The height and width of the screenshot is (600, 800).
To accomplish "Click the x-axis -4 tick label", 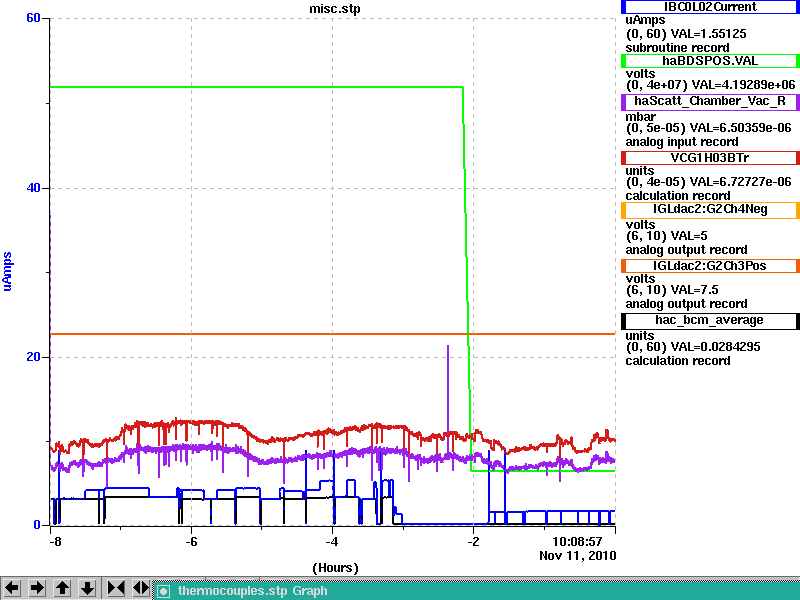I will click(x=332, y=541).
